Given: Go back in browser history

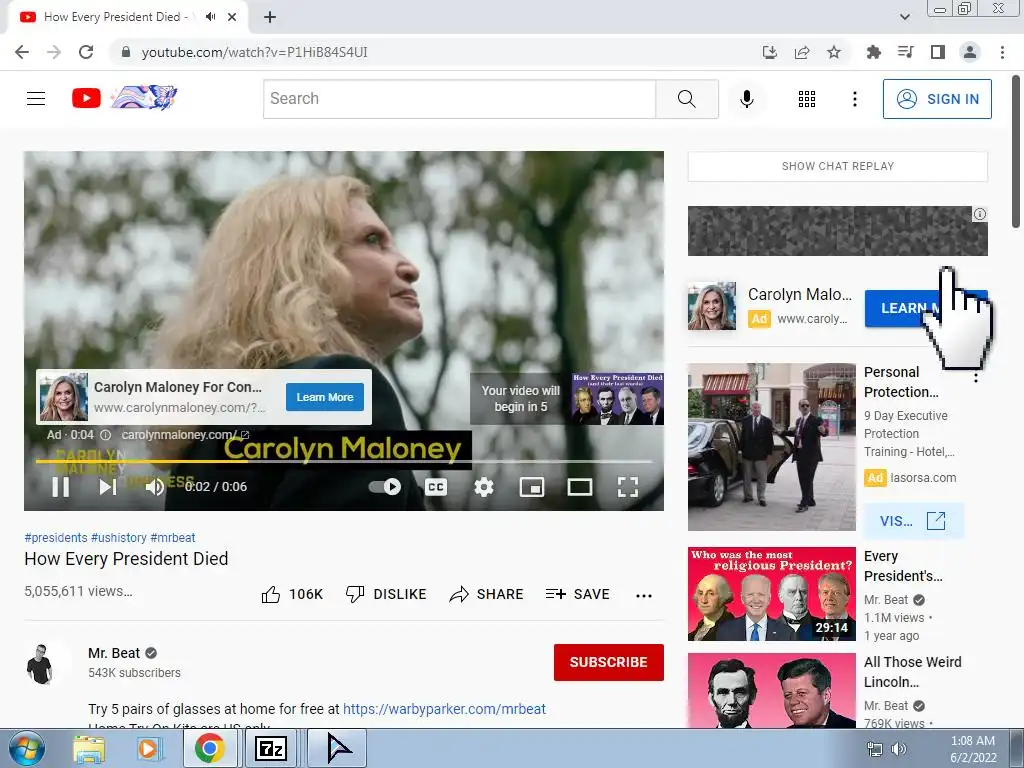Looking at the screenshot, I should [x=22, y=52].
